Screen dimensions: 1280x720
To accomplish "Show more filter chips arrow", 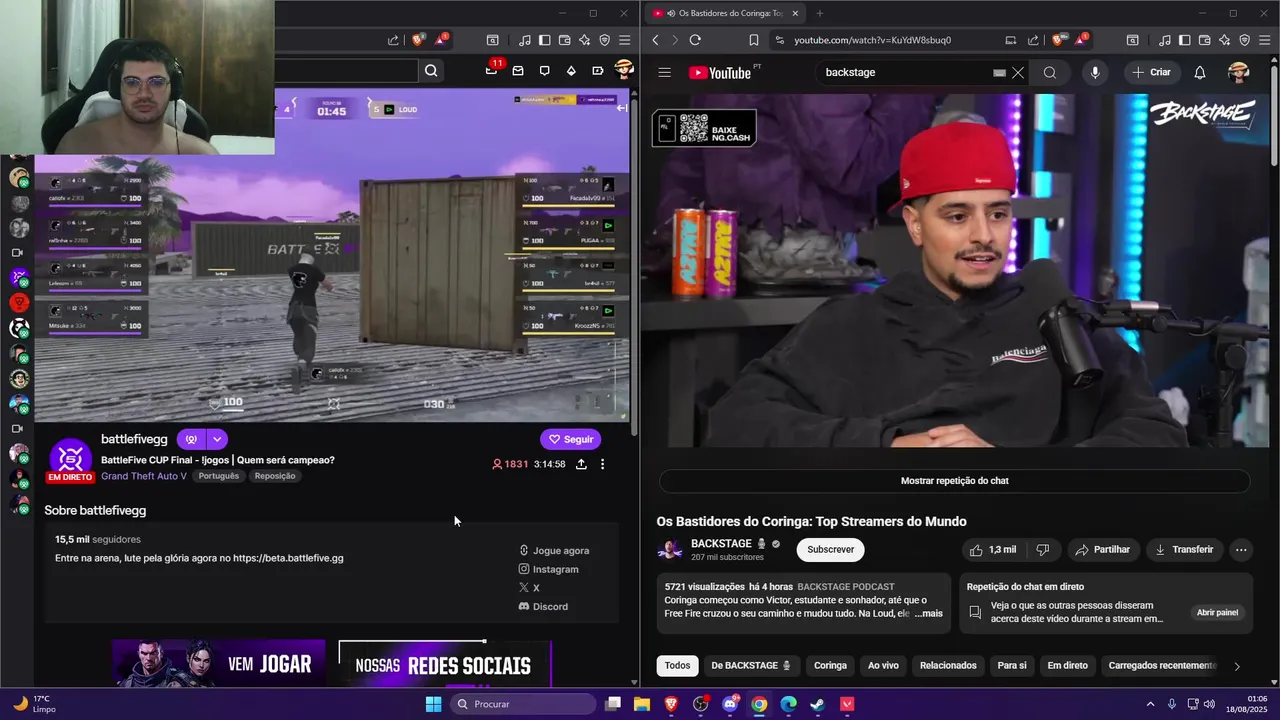I will click(1237, 666).
